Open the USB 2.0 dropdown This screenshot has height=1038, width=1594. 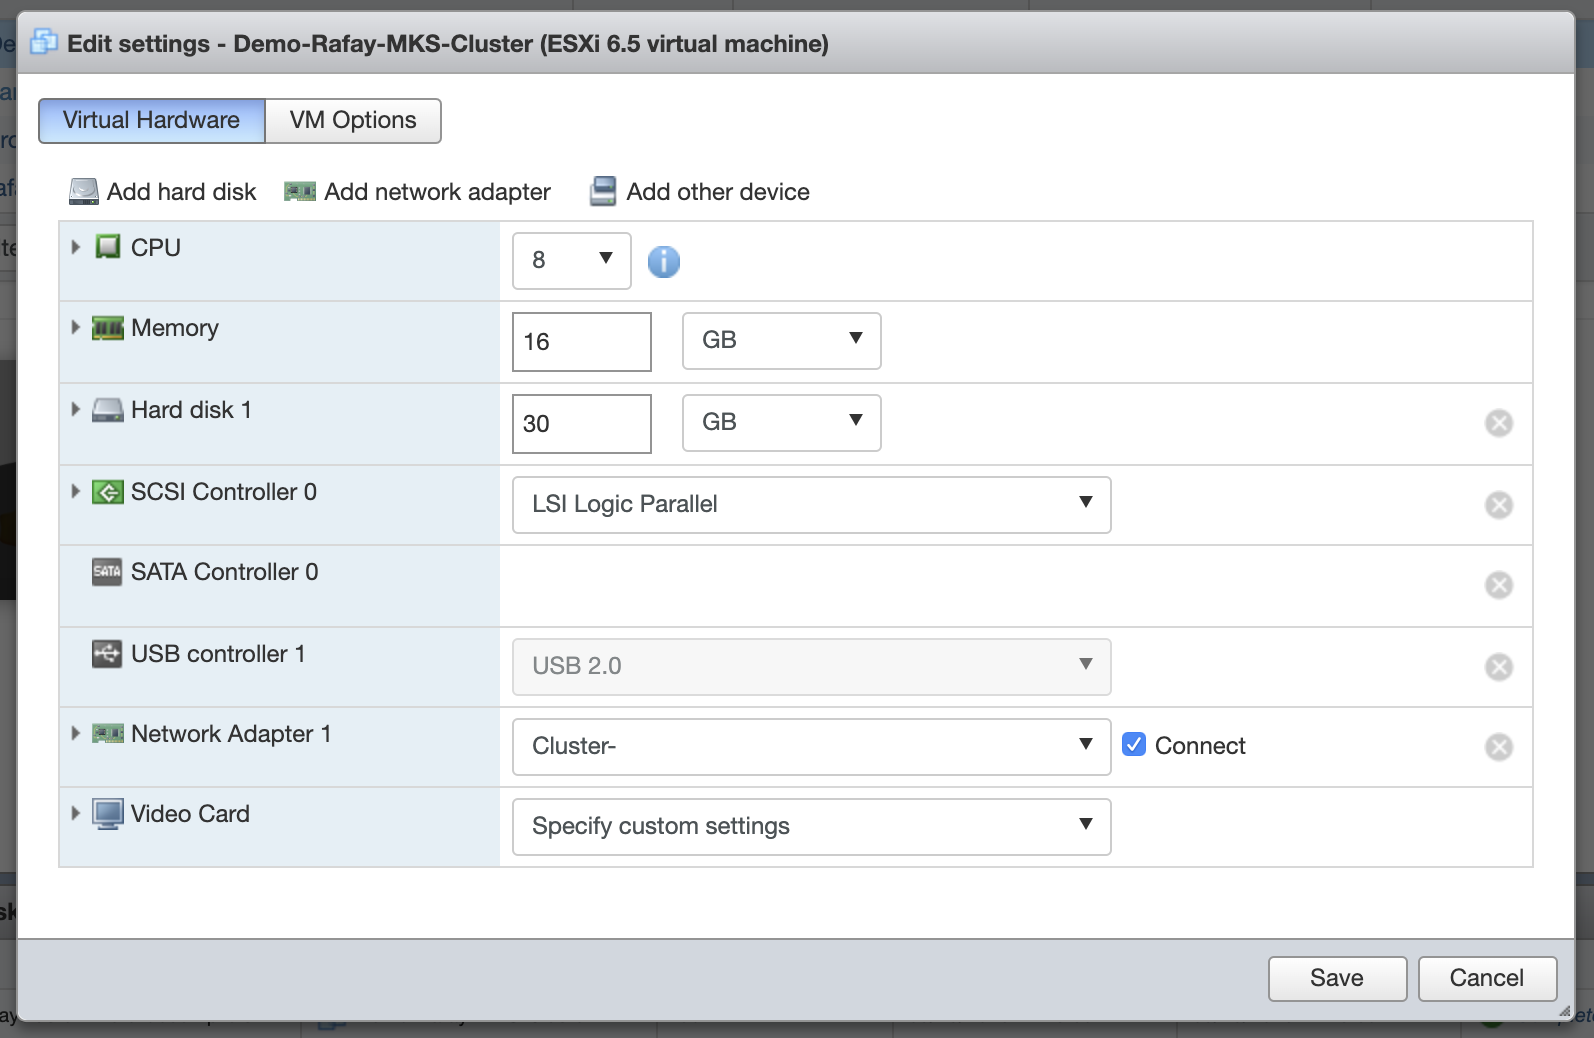[x=812, y=667]
